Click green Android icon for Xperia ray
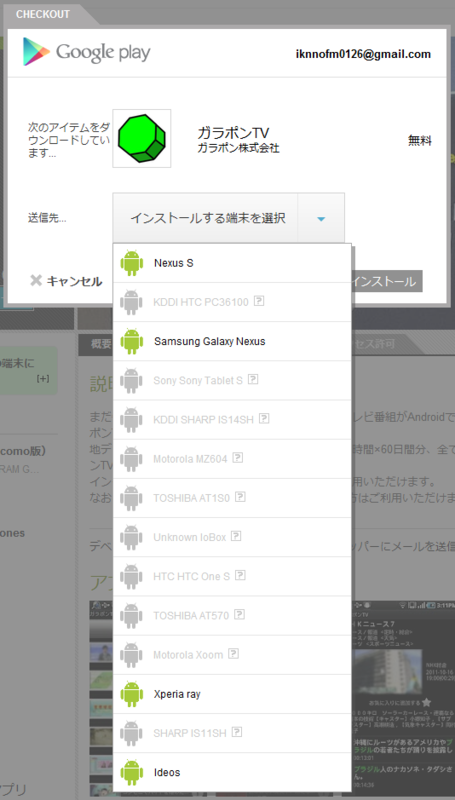This screenshot has height=800, width=455. [132, 694]
